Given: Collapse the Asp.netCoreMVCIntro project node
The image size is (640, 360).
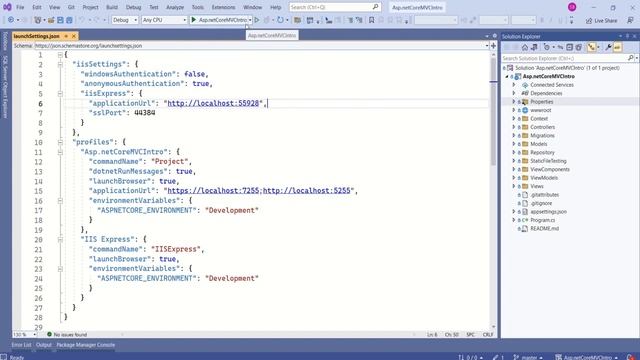Looking at the screenshot, I should click(x=507, y=76).
